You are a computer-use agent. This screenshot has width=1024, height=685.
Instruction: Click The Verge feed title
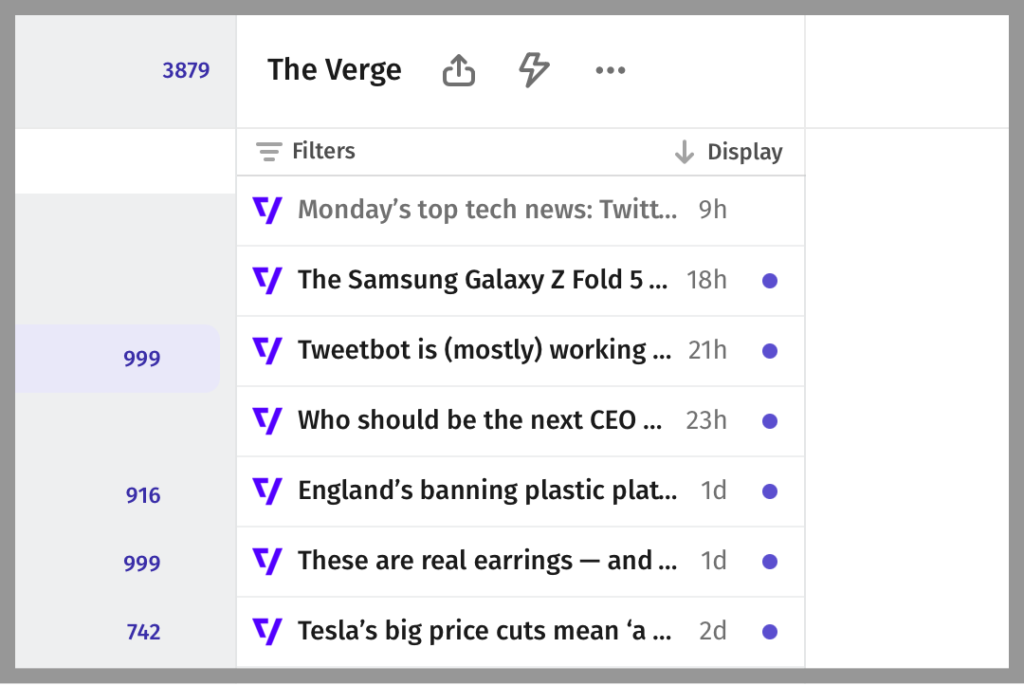point(334,70)
